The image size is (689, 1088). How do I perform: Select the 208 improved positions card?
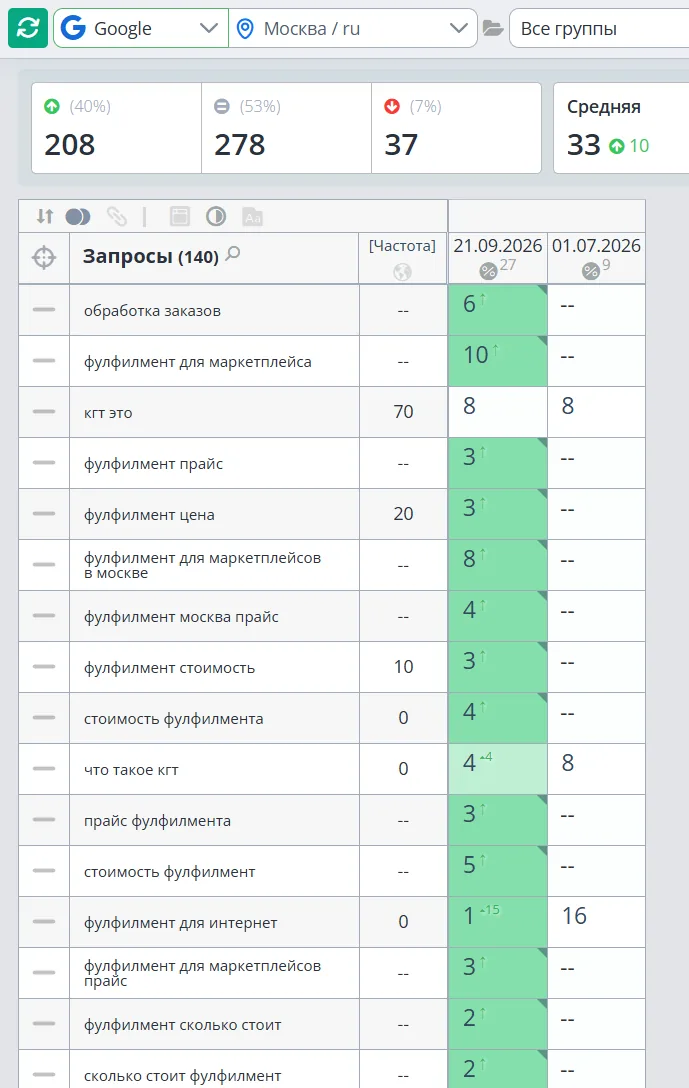(x=117, y=128)
